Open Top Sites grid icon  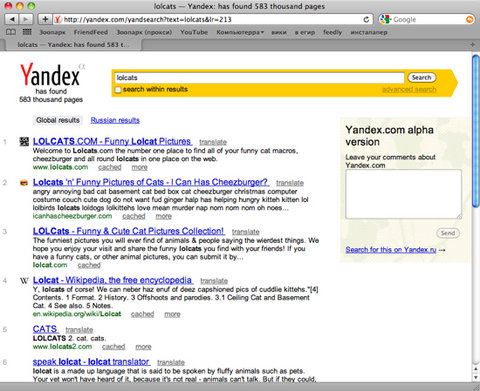27,32
